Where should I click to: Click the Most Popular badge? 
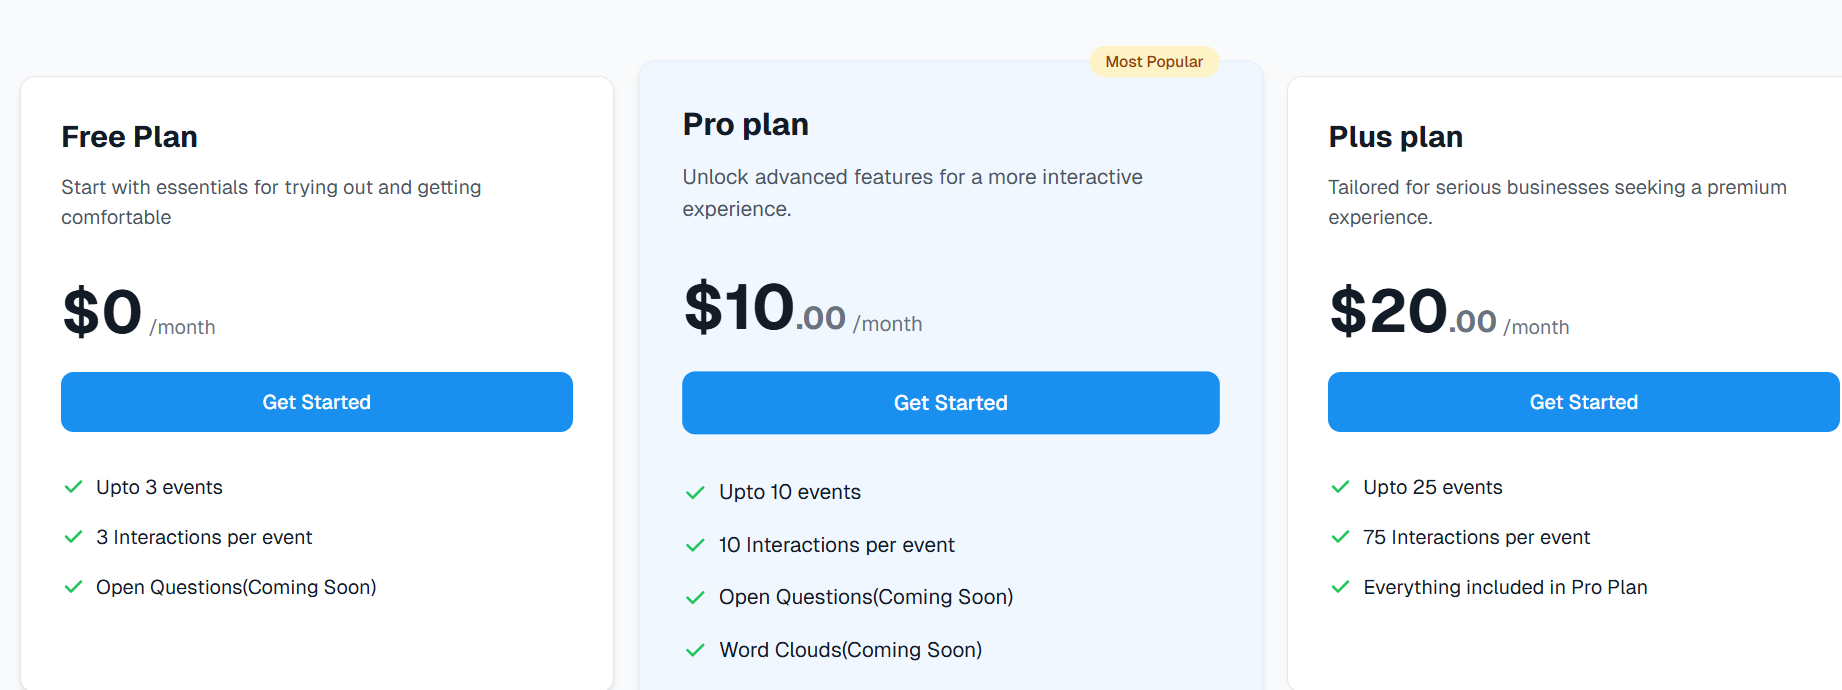click(1154, 62)
